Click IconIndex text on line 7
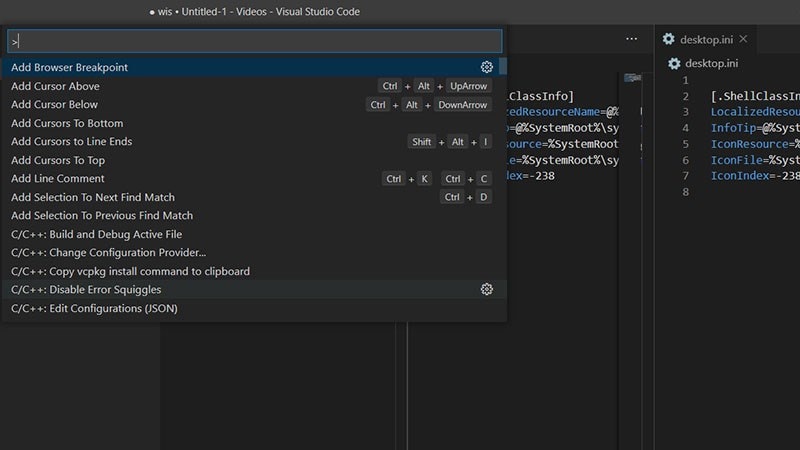Viewport: 800px width, 450px height. (x=740, y=176)
